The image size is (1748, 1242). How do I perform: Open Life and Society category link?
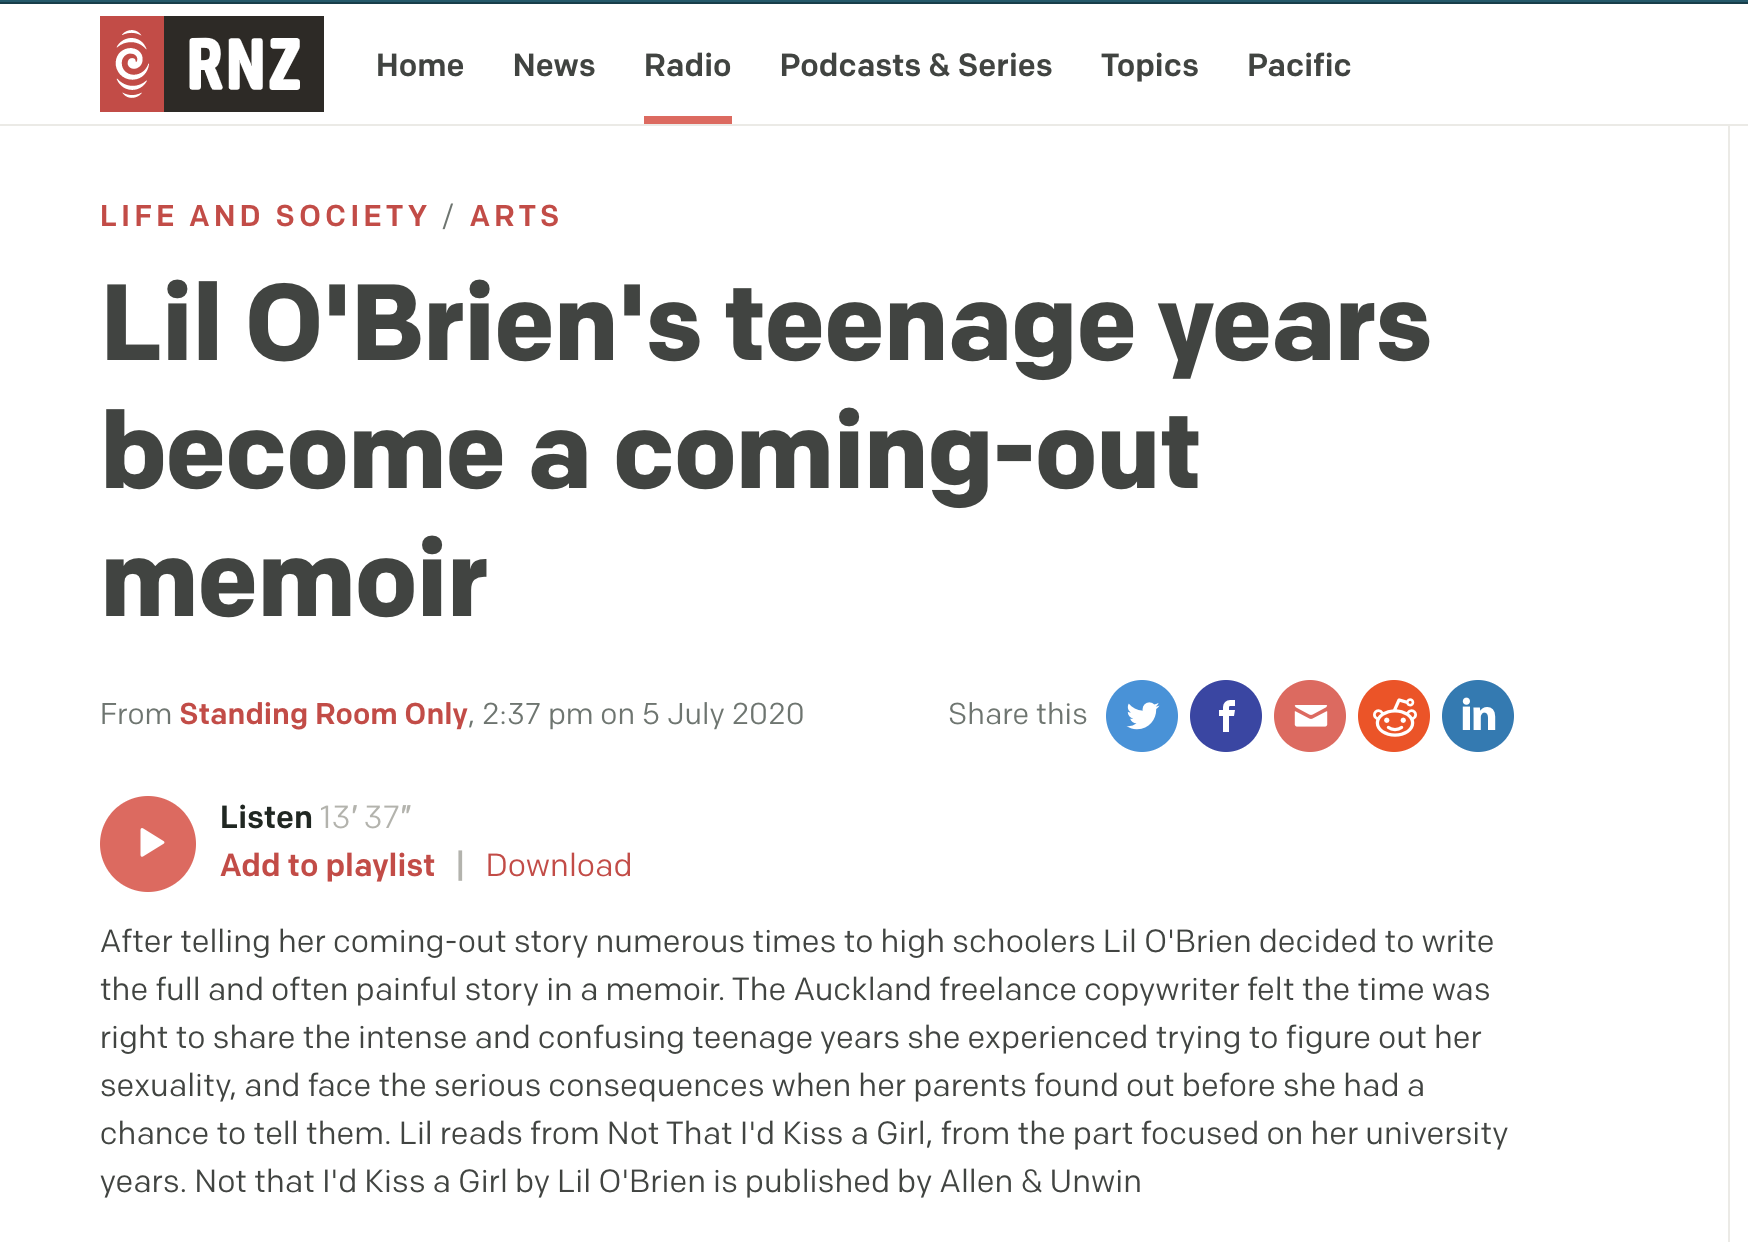(264, 216)
